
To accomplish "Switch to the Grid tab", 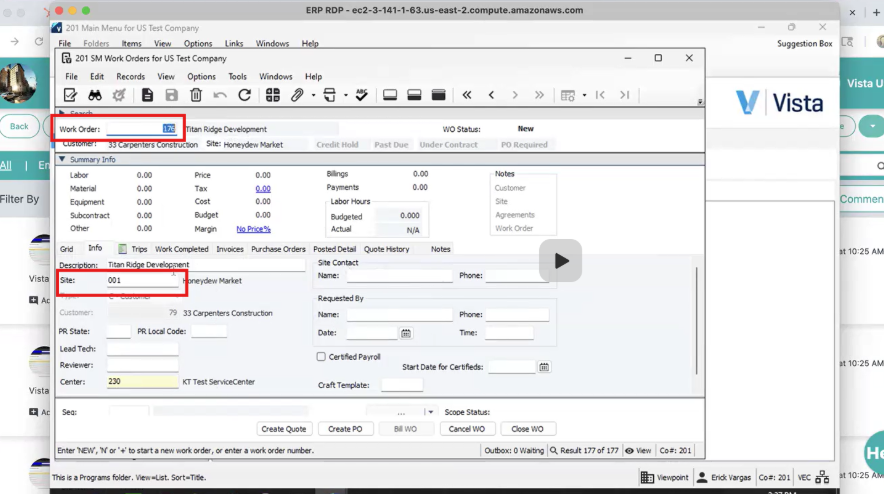I will pos(67,249).
